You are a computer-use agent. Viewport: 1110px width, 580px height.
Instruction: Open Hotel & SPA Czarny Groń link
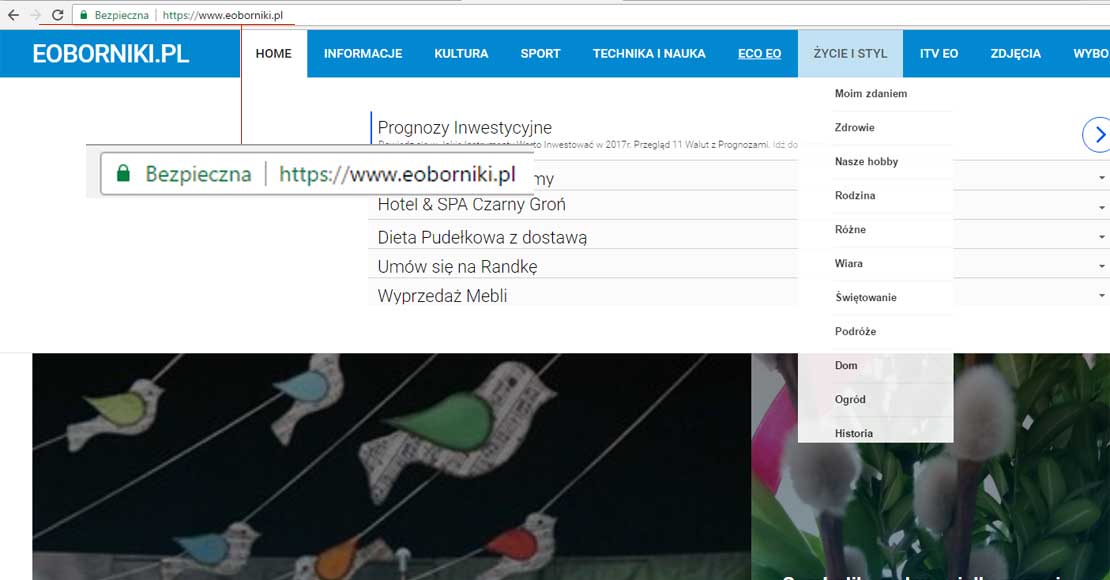[471, 205]
